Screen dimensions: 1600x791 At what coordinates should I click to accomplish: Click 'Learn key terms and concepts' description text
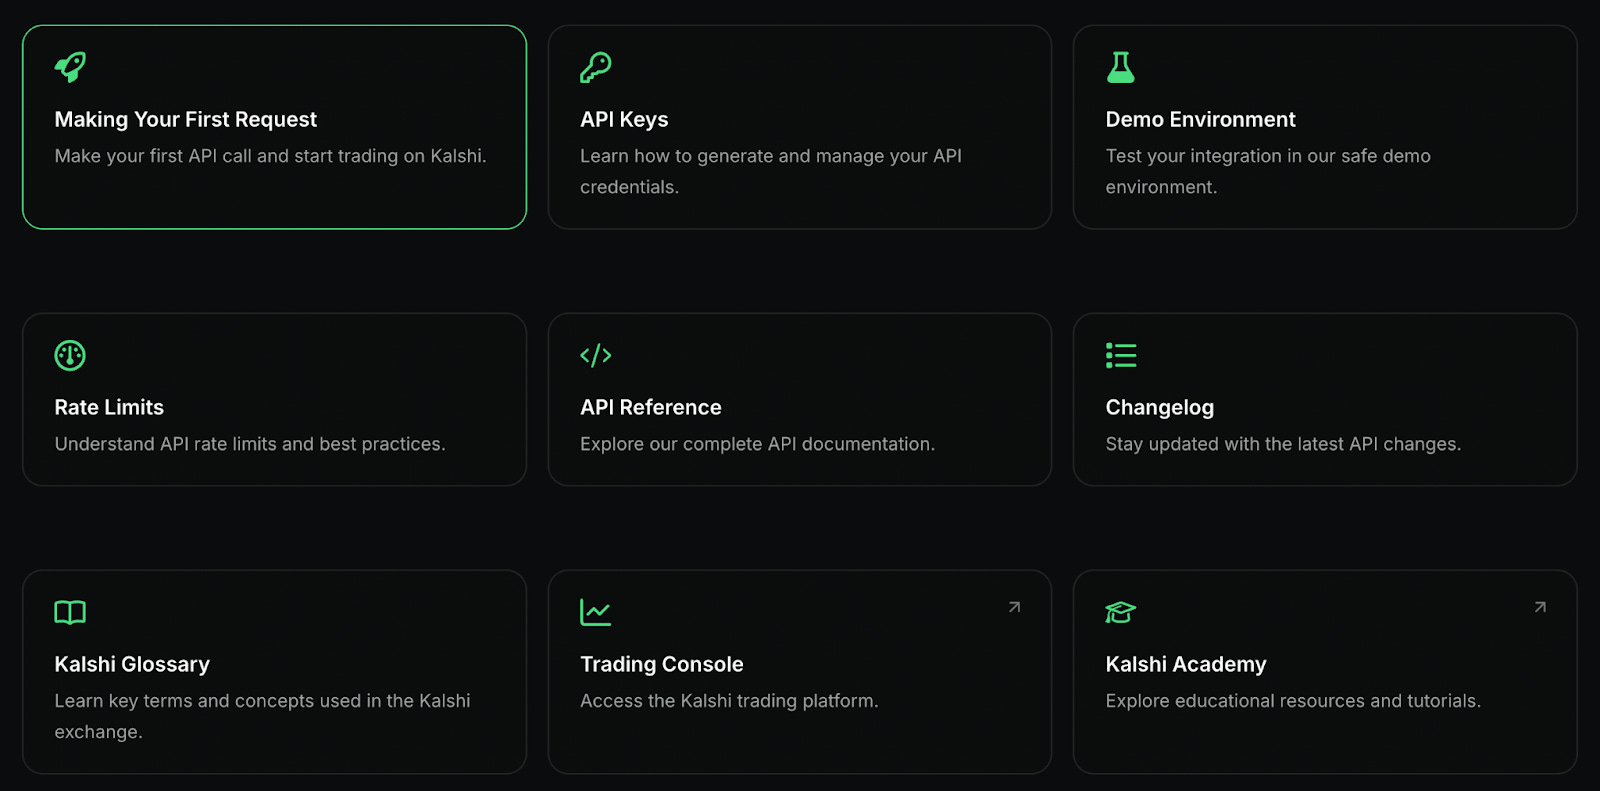click(262, 716)
